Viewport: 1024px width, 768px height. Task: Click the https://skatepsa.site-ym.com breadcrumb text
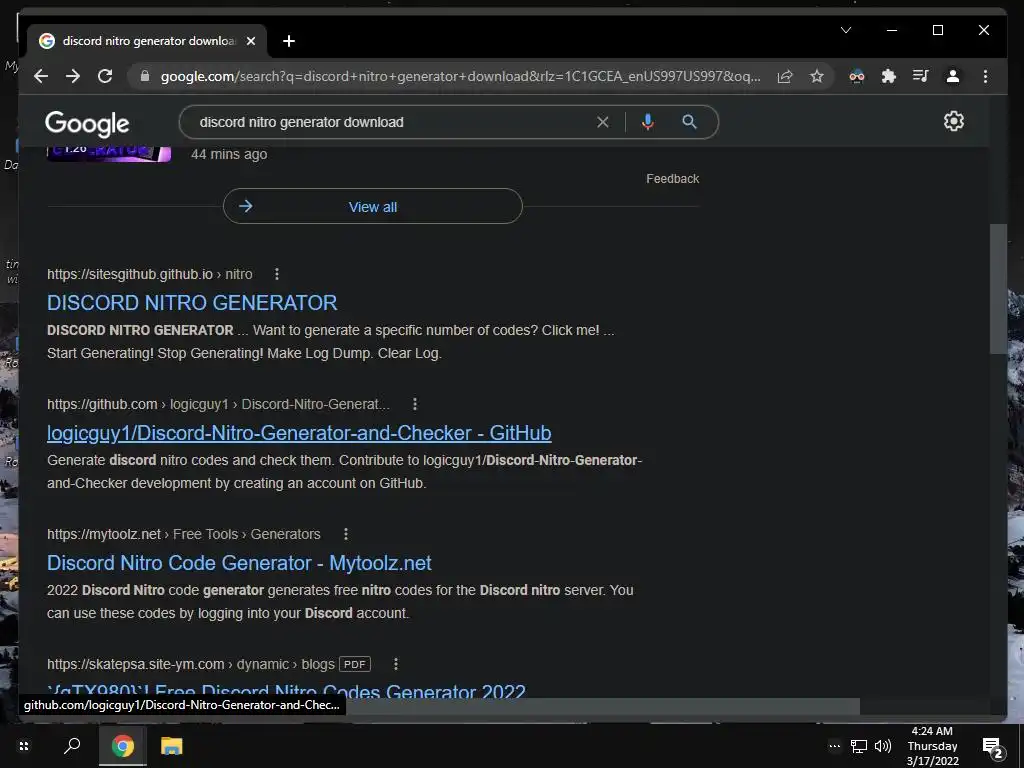[136, 664]
